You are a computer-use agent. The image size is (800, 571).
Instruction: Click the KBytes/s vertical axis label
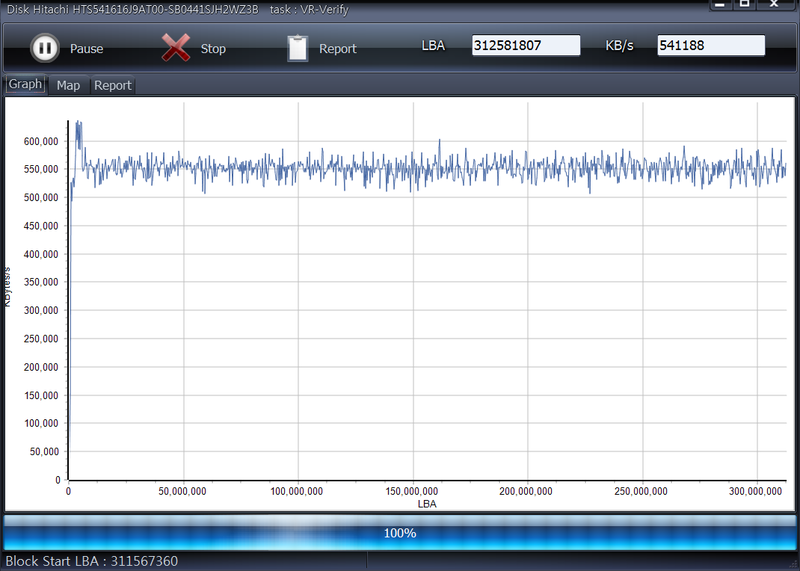click(x=7, y=286)
